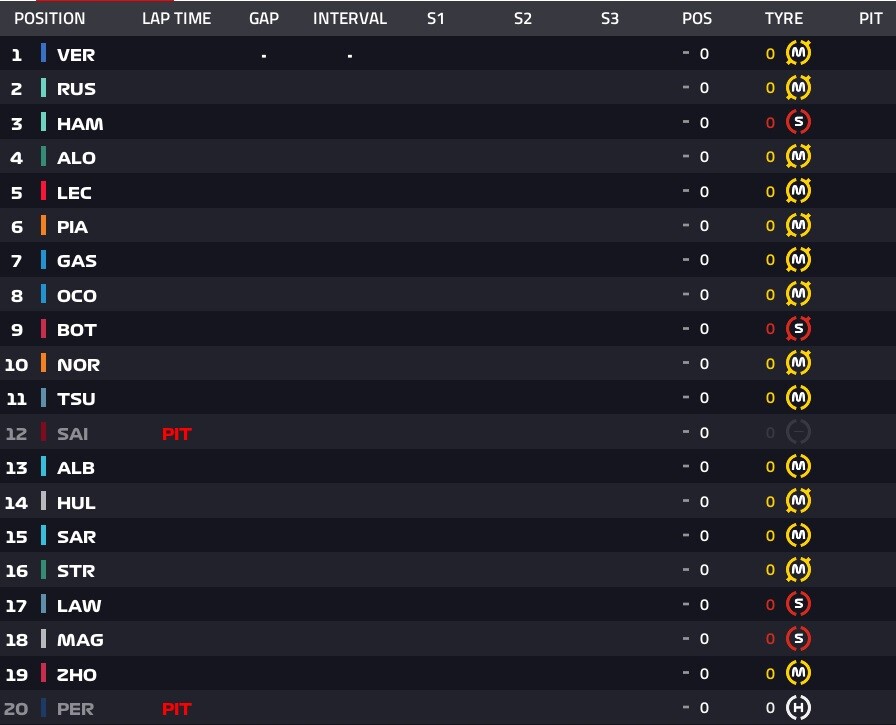Click VER's medium tyre icon
Image resolution: width=896 pixels, height=725 pixels.
798,54
